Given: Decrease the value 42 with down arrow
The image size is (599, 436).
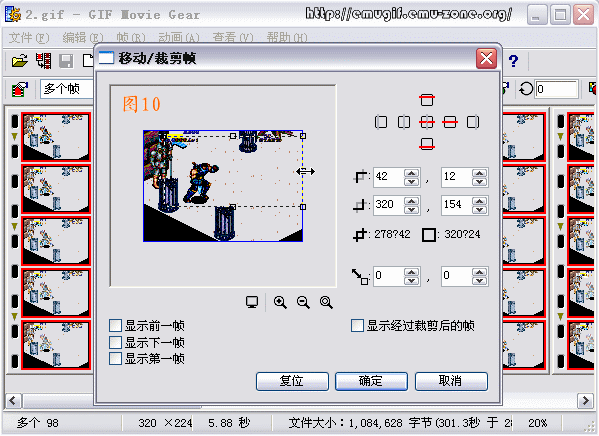Looking at the screenshot, I should [411, 182].
